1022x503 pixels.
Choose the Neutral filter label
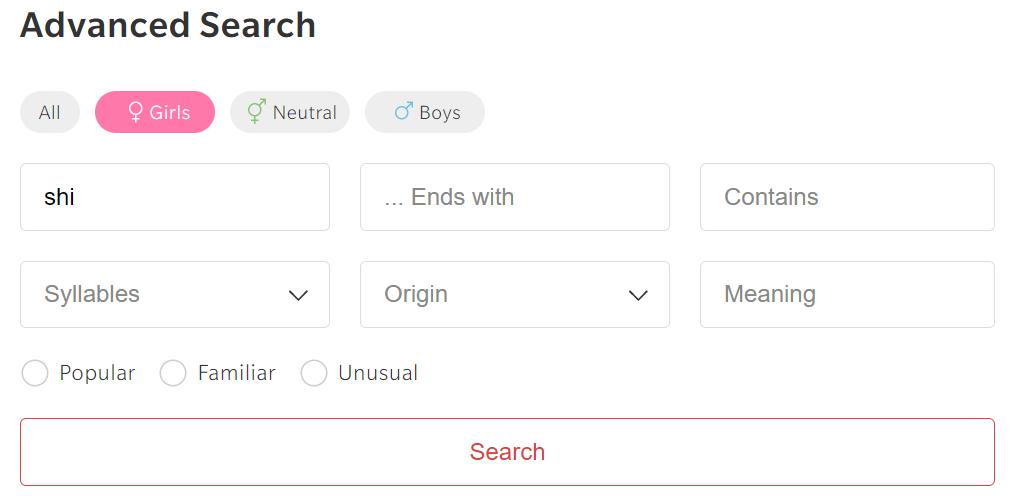[x=305, y=113]
